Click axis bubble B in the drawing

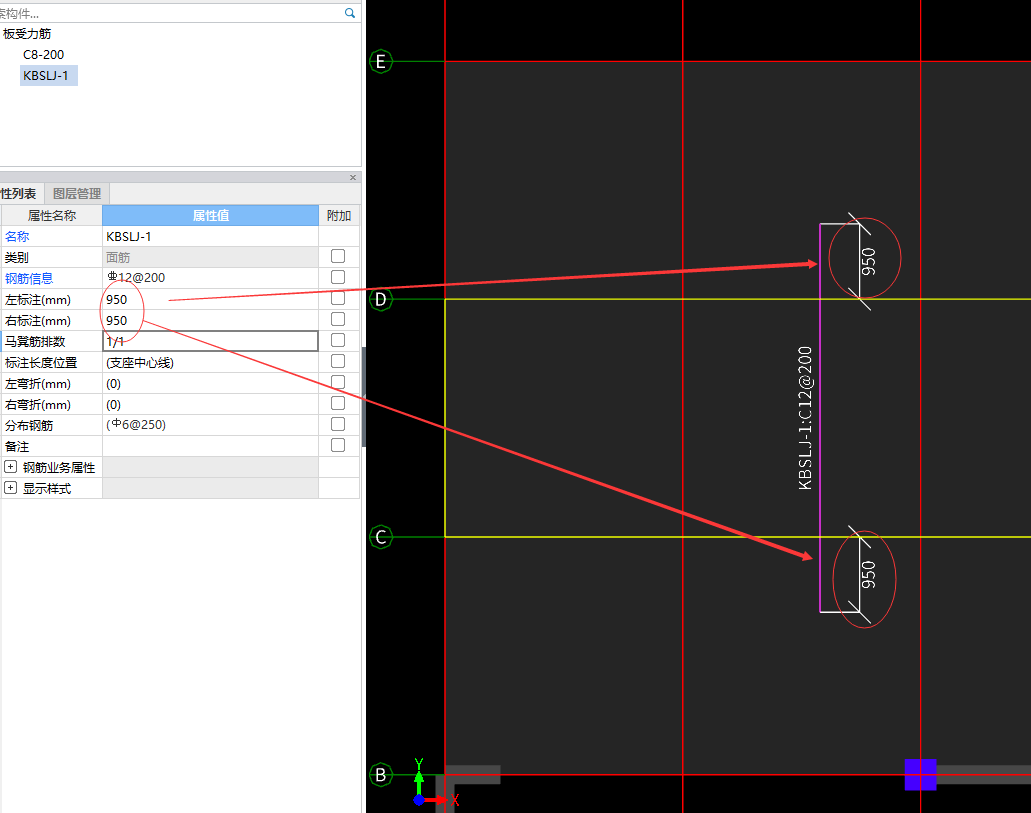click(381, 775)
